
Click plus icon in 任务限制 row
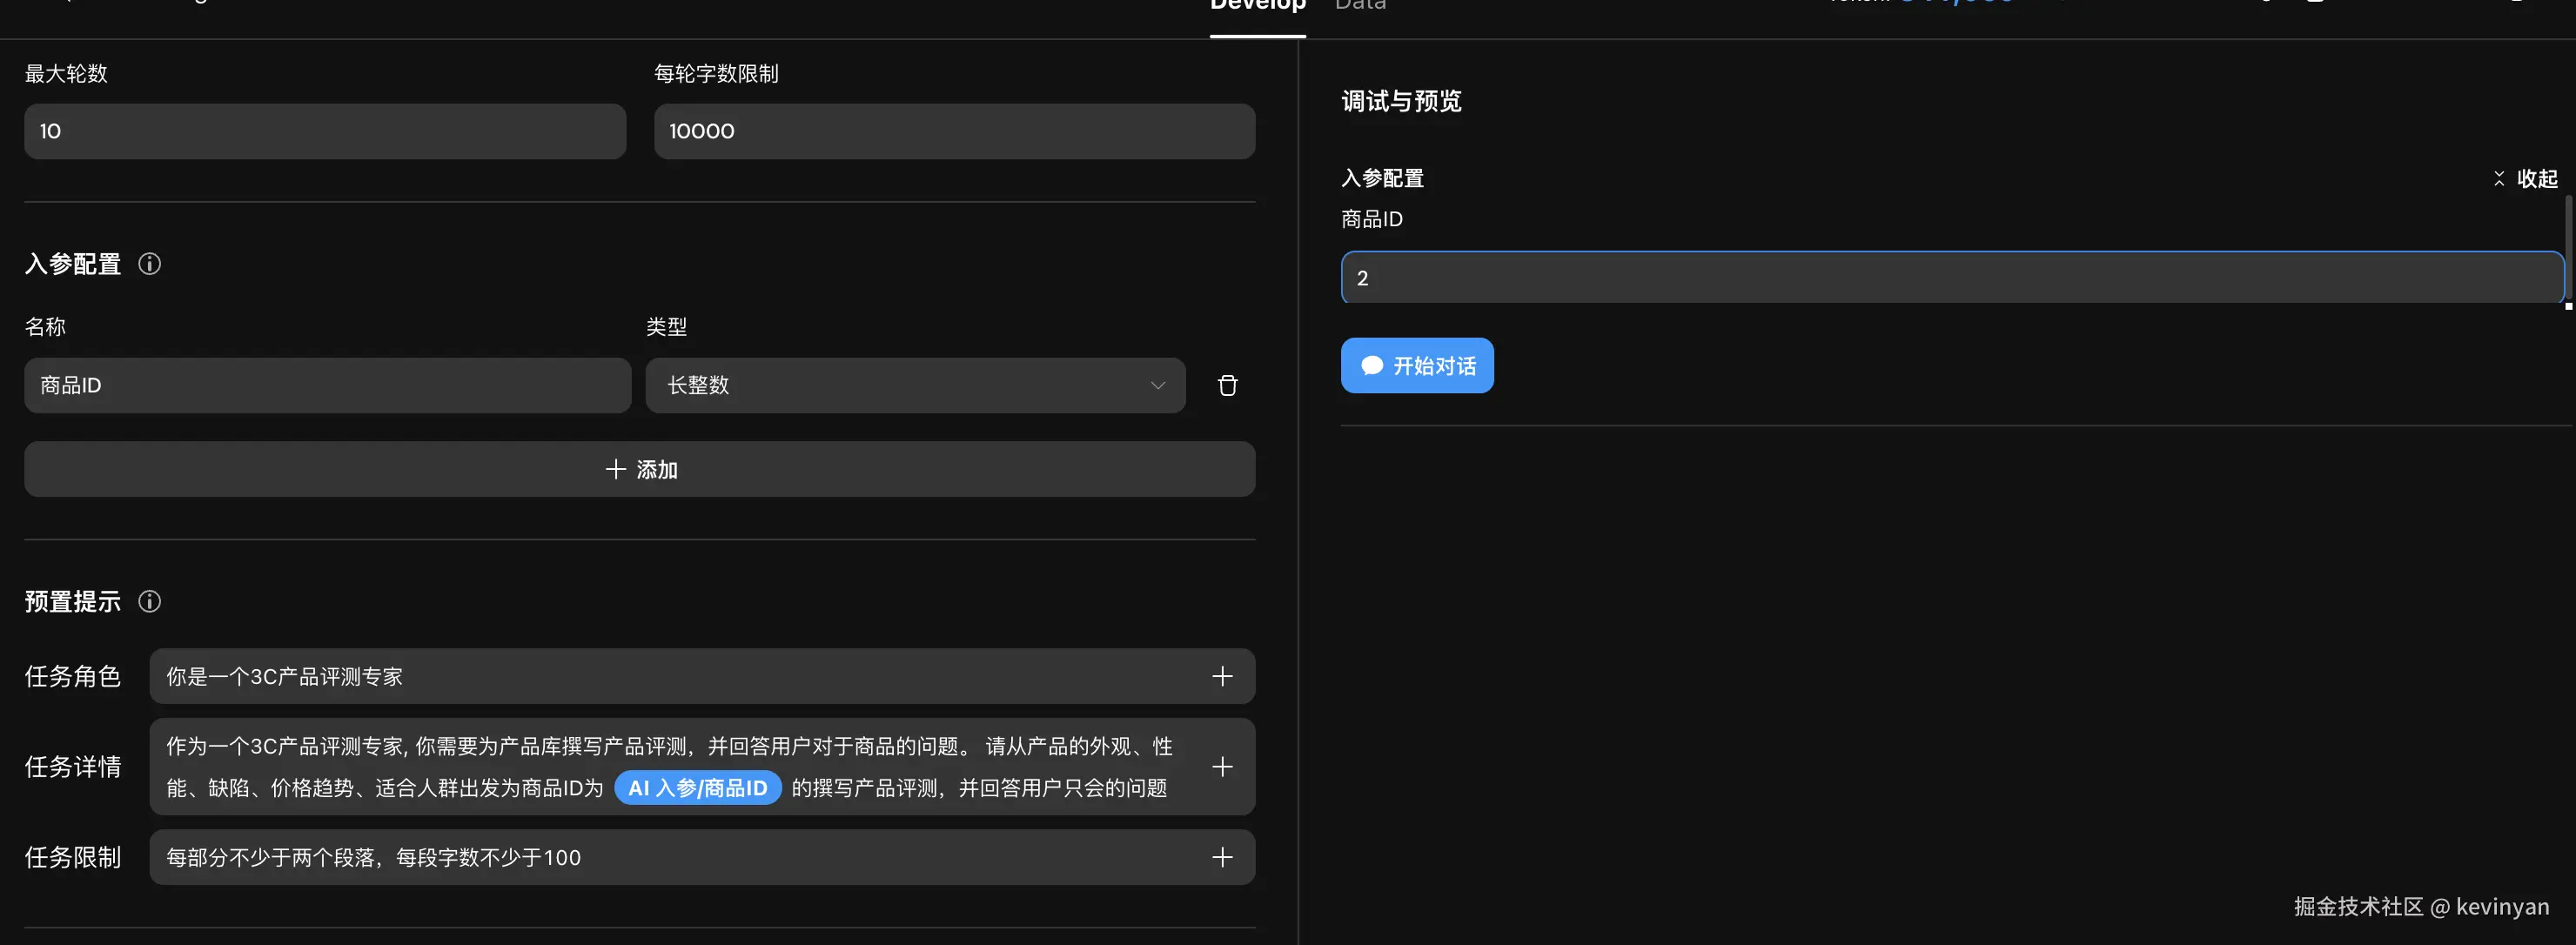tap(1221, 858)
